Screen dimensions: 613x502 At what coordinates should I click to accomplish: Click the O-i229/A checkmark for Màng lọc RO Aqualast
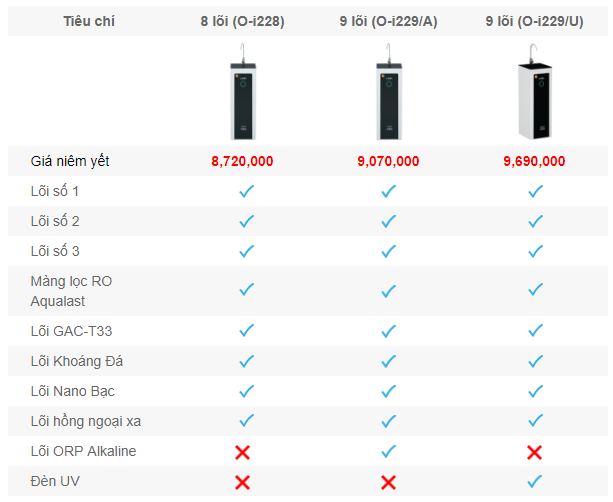[x=389, y=291]
